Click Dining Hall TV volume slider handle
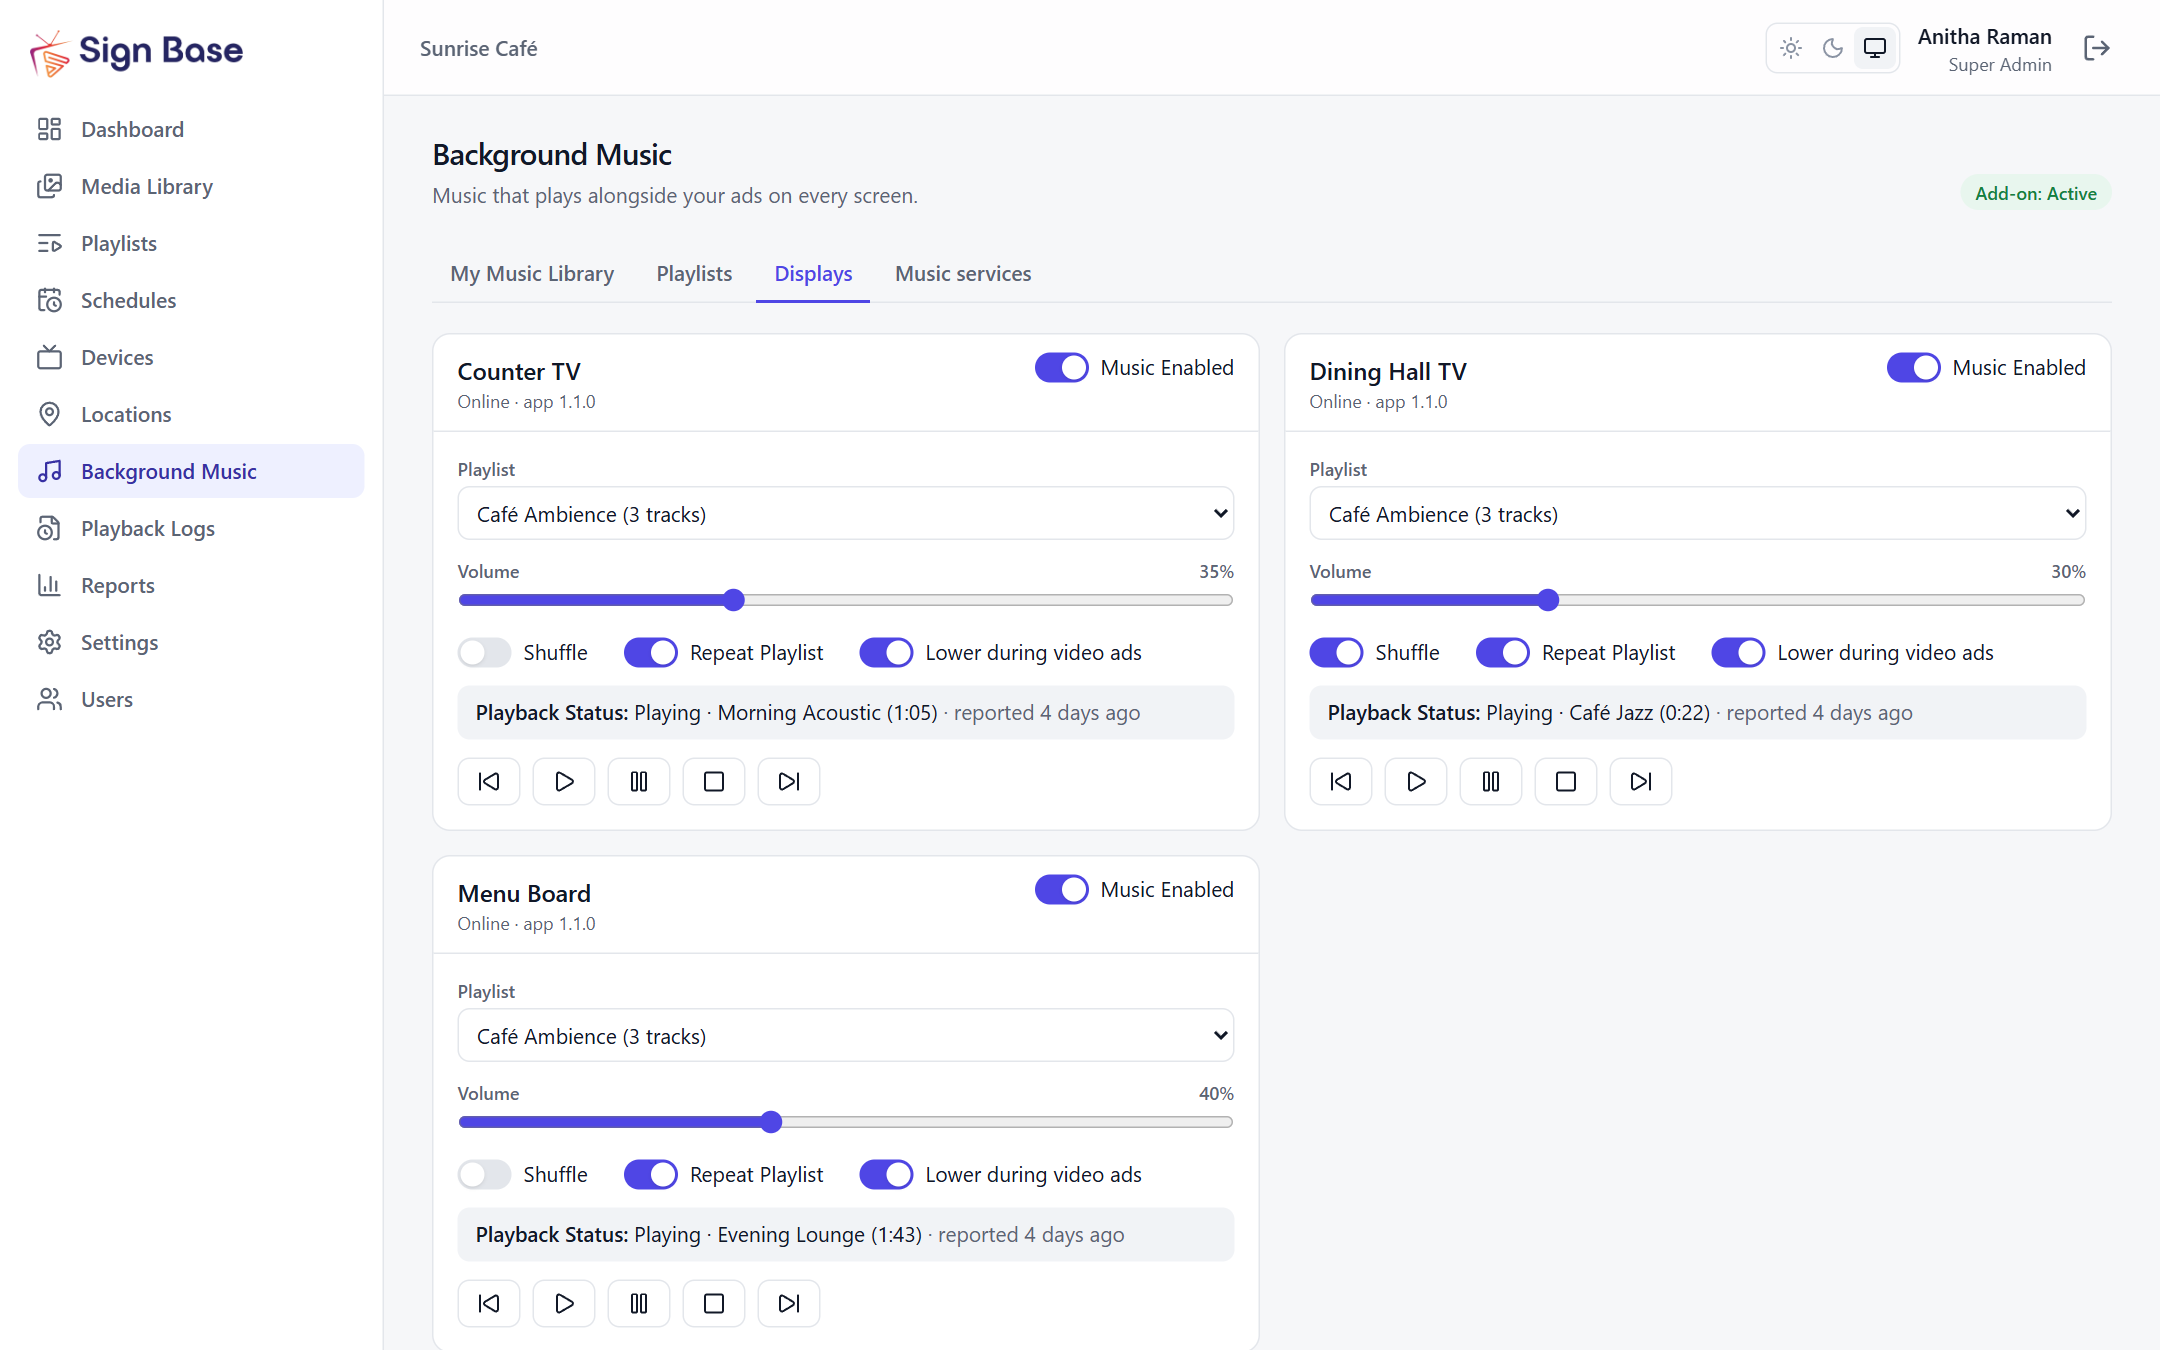 tap(1548, 600)
